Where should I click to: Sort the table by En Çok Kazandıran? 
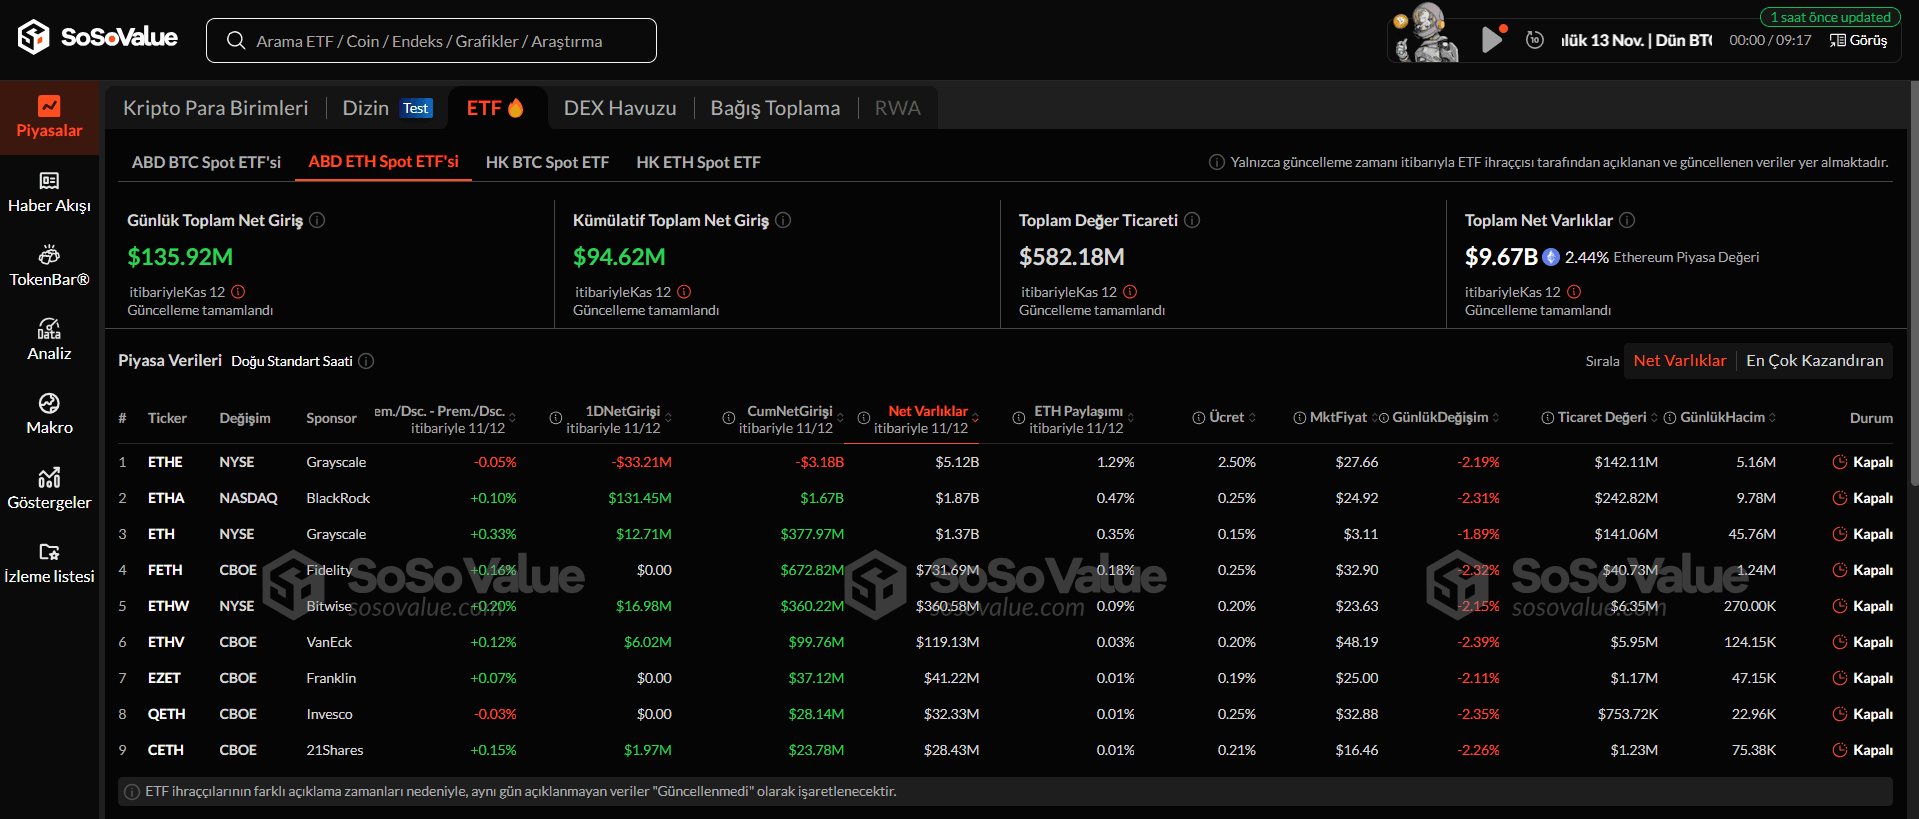(x=1814, y=361)
